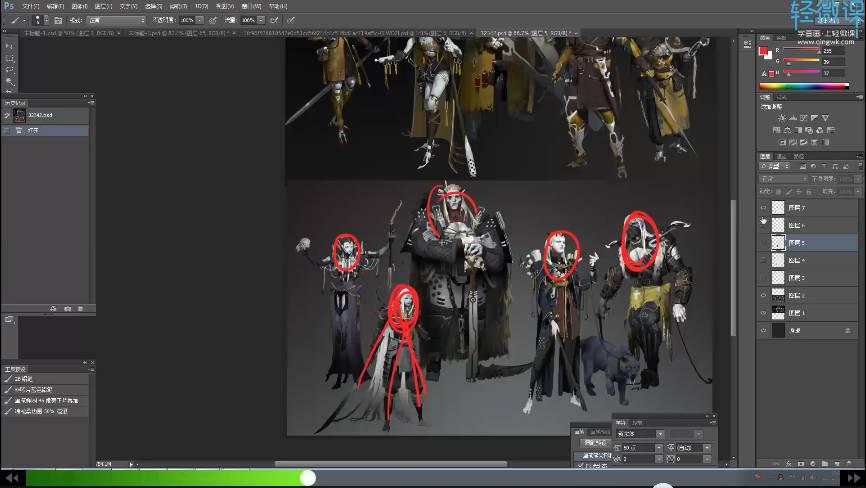The image size is (866, 488).
Task: Select the Lasso tool
Action: point(9,70)
